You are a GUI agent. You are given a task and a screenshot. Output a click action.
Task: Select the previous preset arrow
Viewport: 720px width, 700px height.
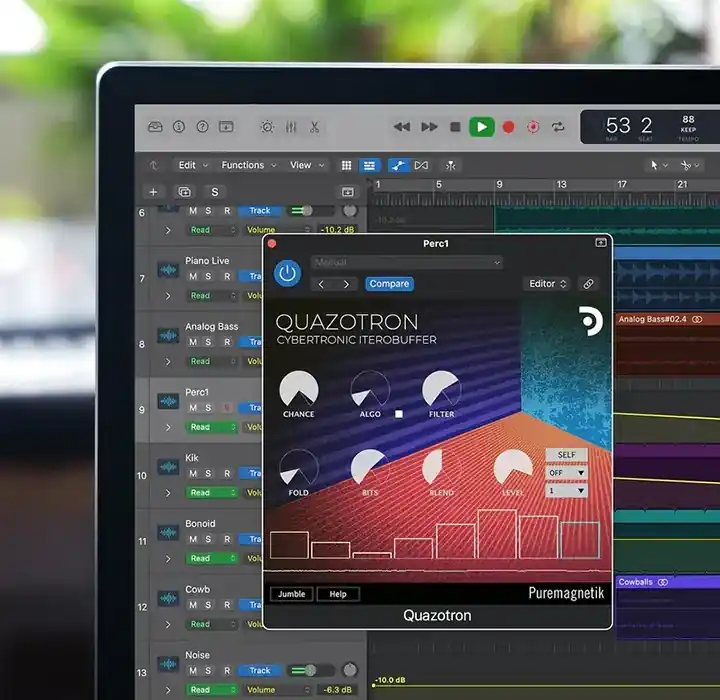click(x=321, y=284)
